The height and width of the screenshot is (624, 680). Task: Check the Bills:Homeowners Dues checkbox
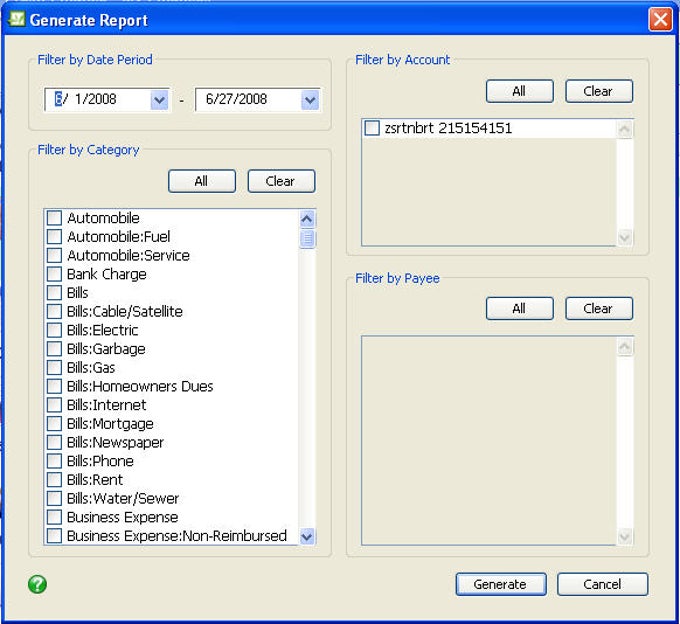pos(54,386)
